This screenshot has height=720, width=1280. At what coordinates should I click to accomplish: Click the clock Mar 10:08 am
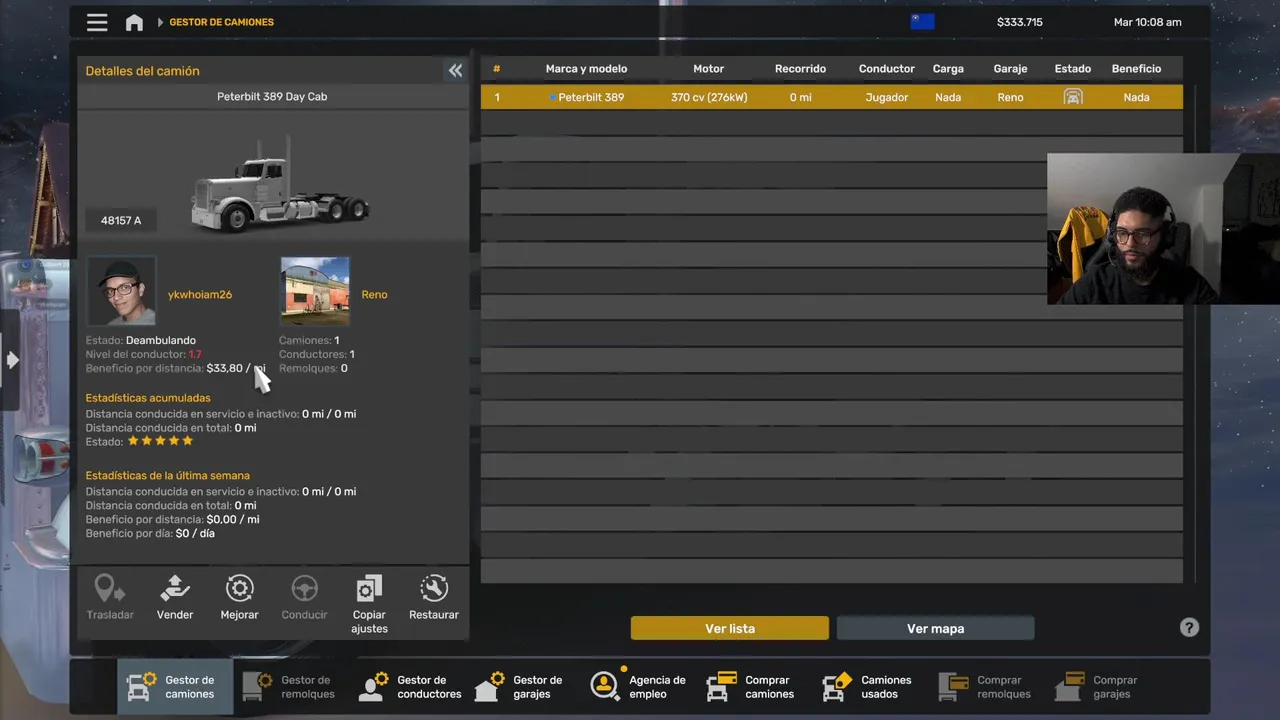(x=1147, y=22)
